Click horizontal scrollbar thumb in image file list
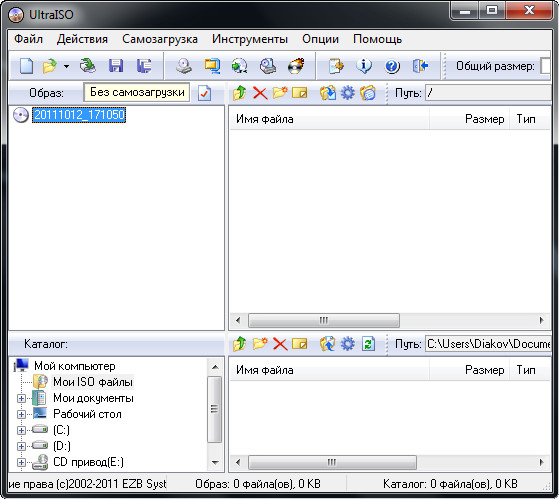560x500 pixels. tap(324, 320)
